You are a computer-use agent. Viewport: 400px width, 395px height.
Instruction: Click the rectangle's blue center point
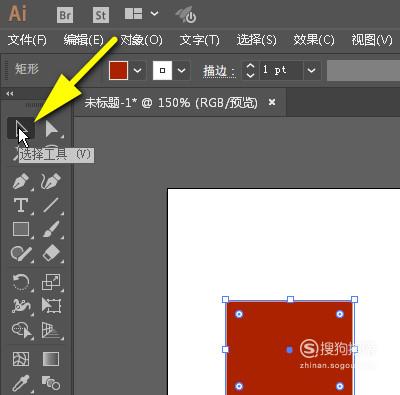pos(289,349)
